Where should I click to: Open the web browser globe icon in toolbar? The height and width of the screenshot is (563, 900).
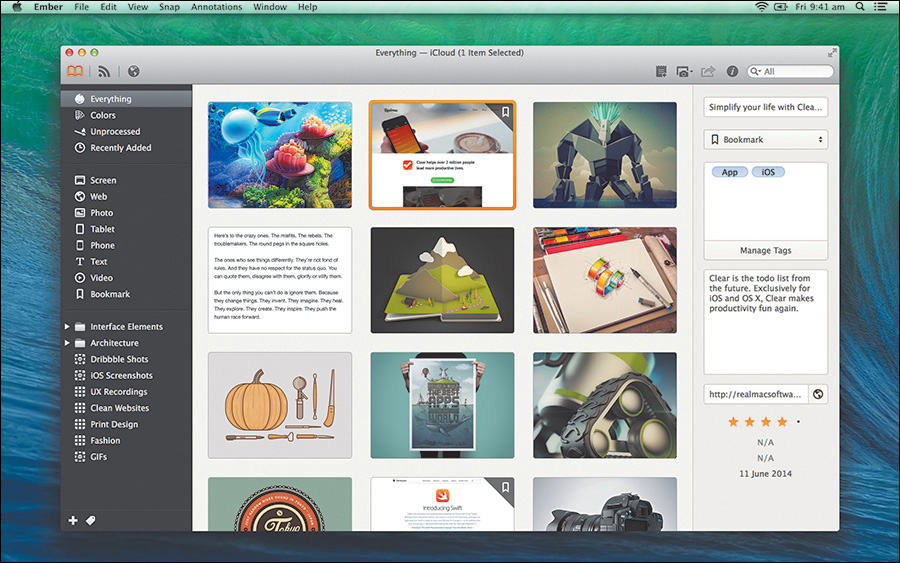(134, 71)
